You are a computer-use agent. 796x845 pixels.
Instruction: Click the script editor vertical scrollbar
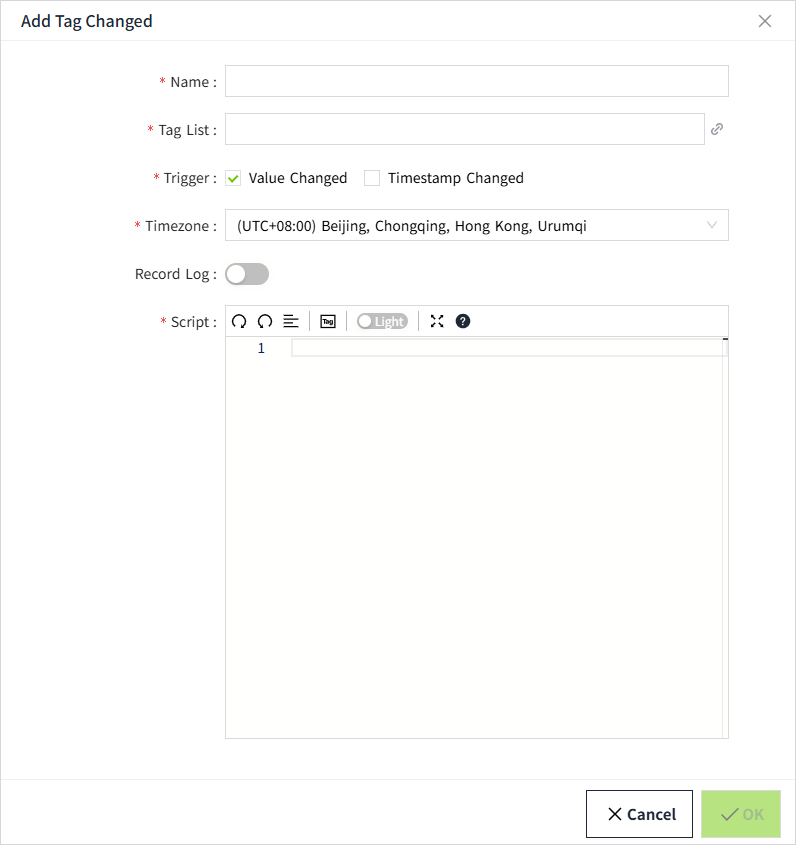(x=725, y=540)
